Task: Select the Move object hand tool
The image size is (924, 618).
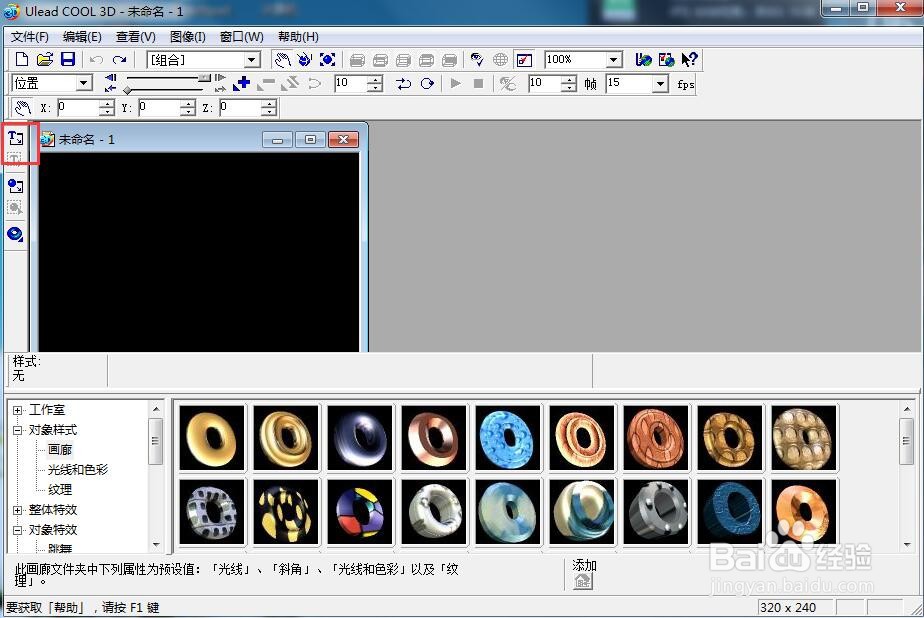Action: [x=283, y=60]
